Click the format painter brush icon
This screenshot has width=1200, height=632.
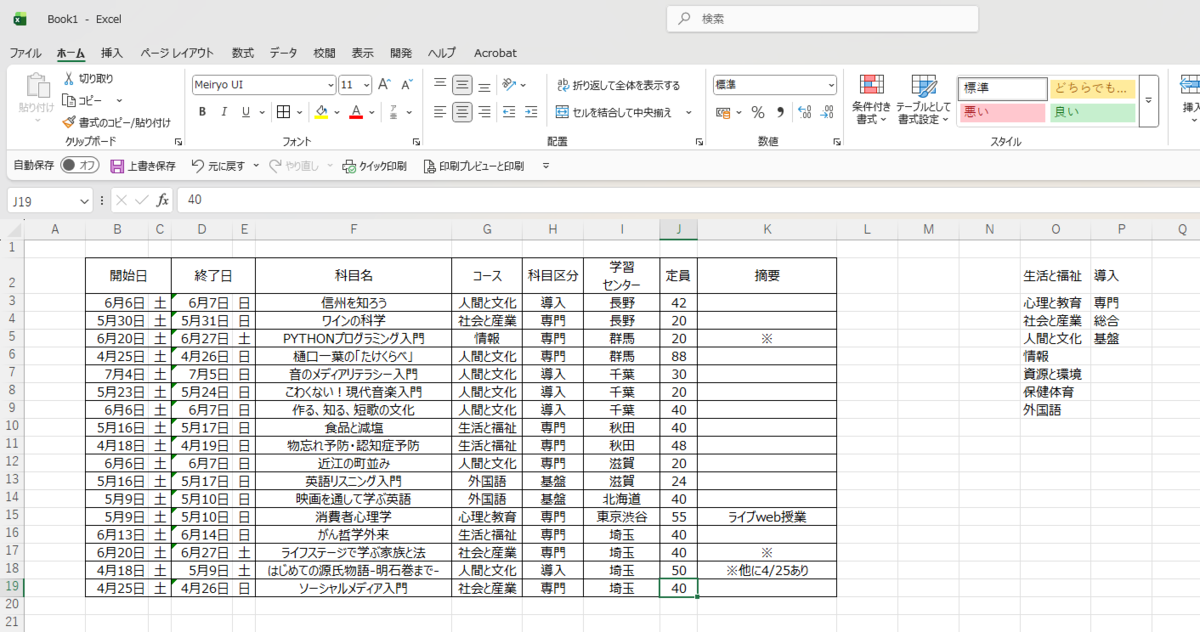coord(69,122)
